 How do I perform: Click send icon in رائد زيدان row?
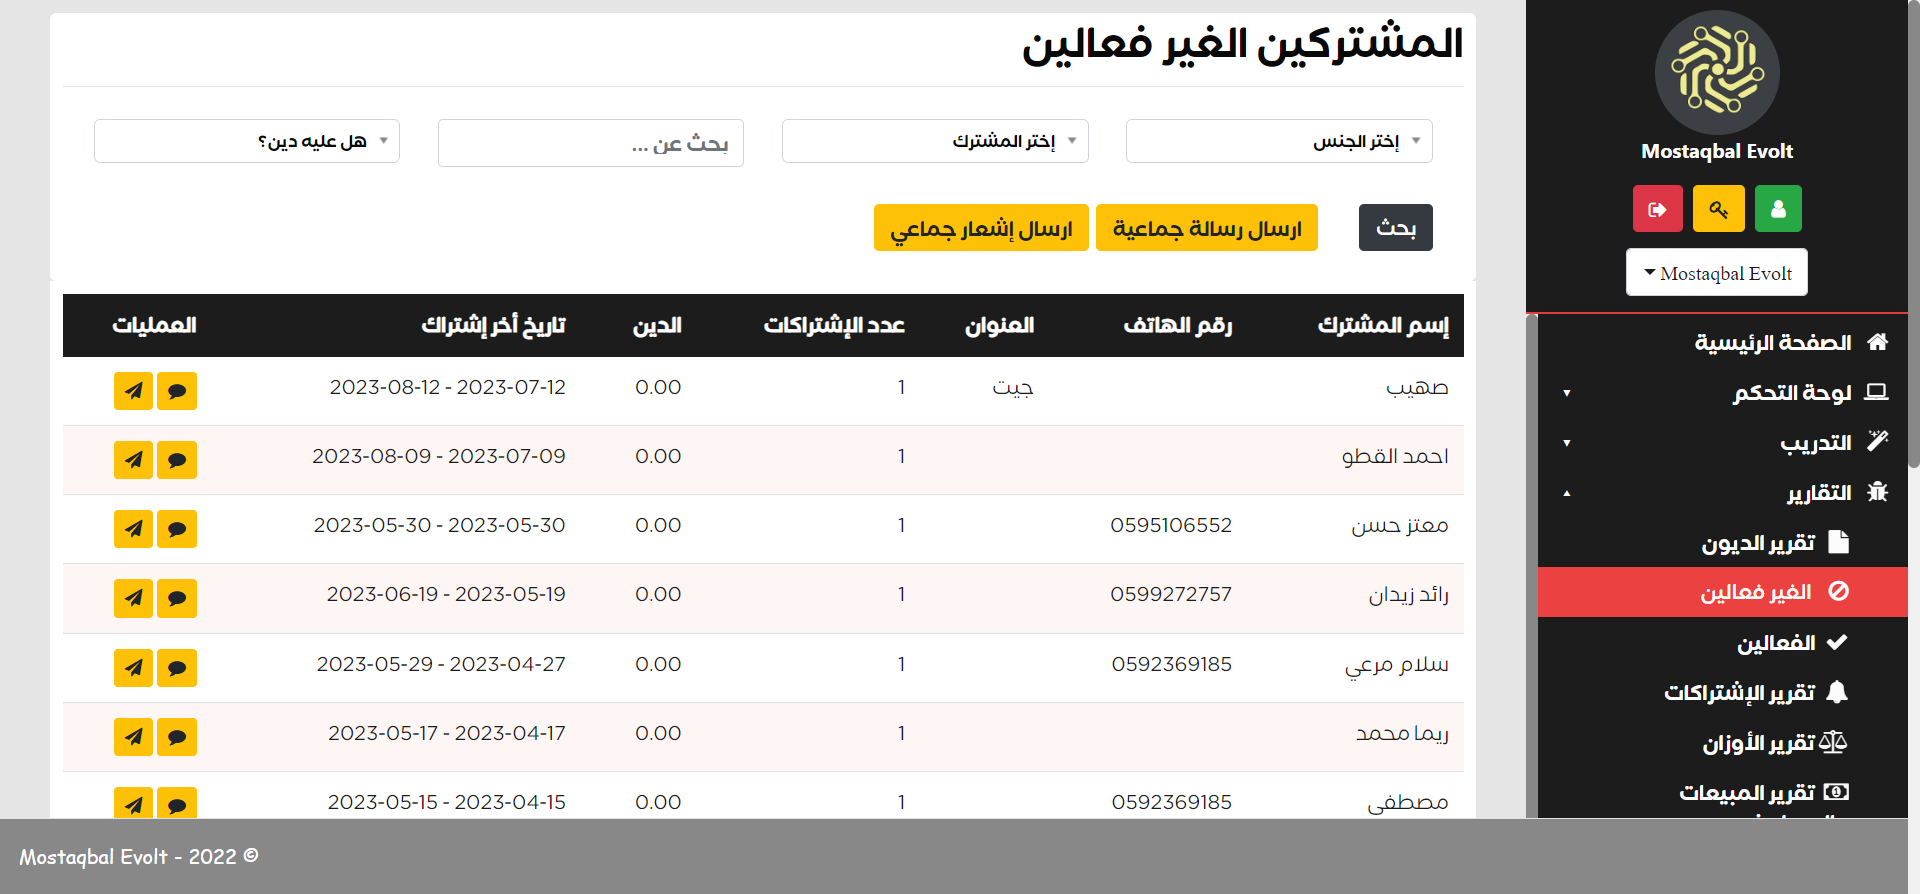coord(133,598)
